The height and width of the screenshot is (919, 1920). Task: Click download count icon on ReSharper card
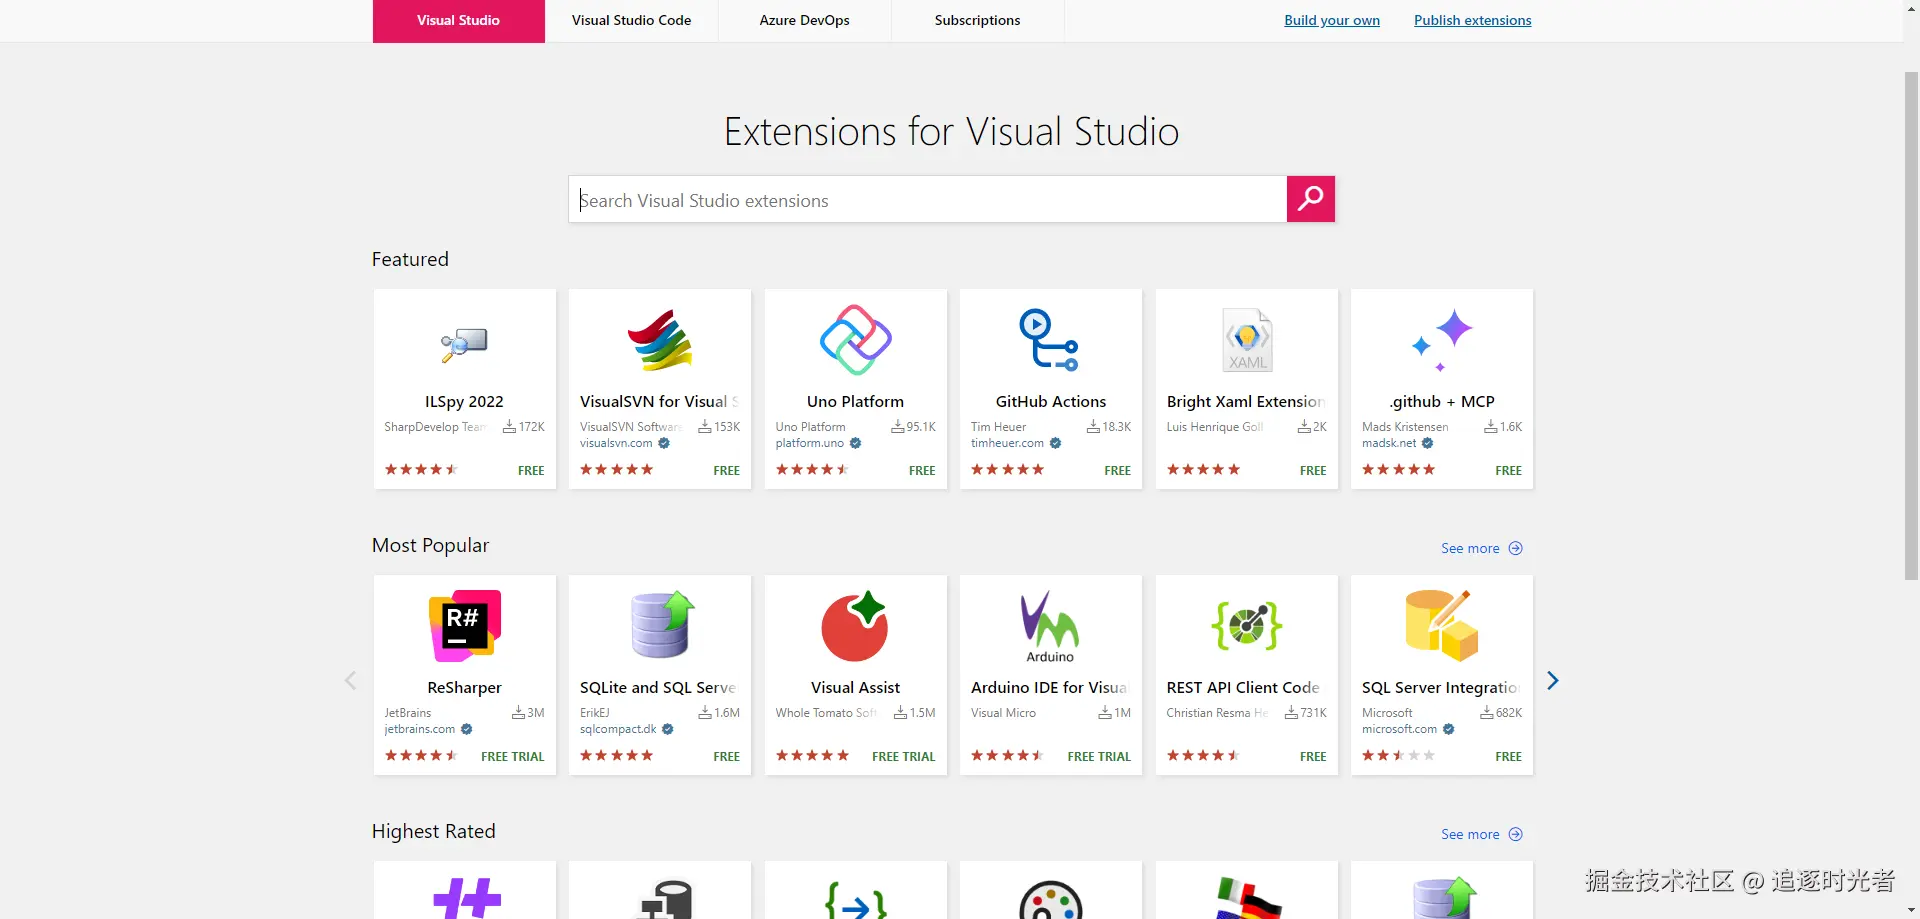pyautogui.click(x=519, y=713)
